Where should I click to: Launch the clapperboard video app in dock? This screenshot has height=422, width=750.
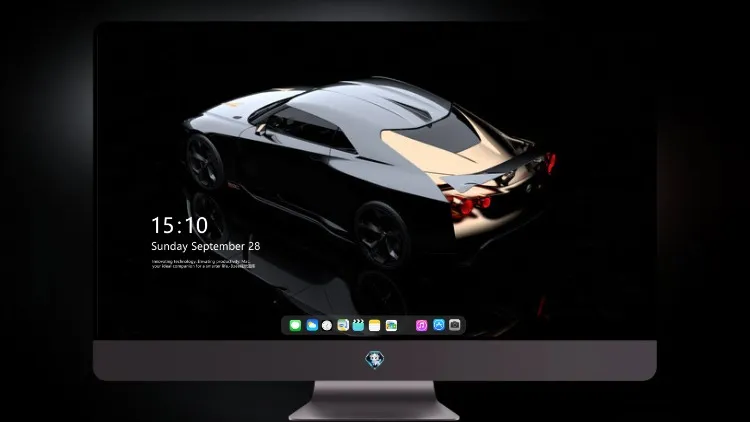[x=358, y=325]
